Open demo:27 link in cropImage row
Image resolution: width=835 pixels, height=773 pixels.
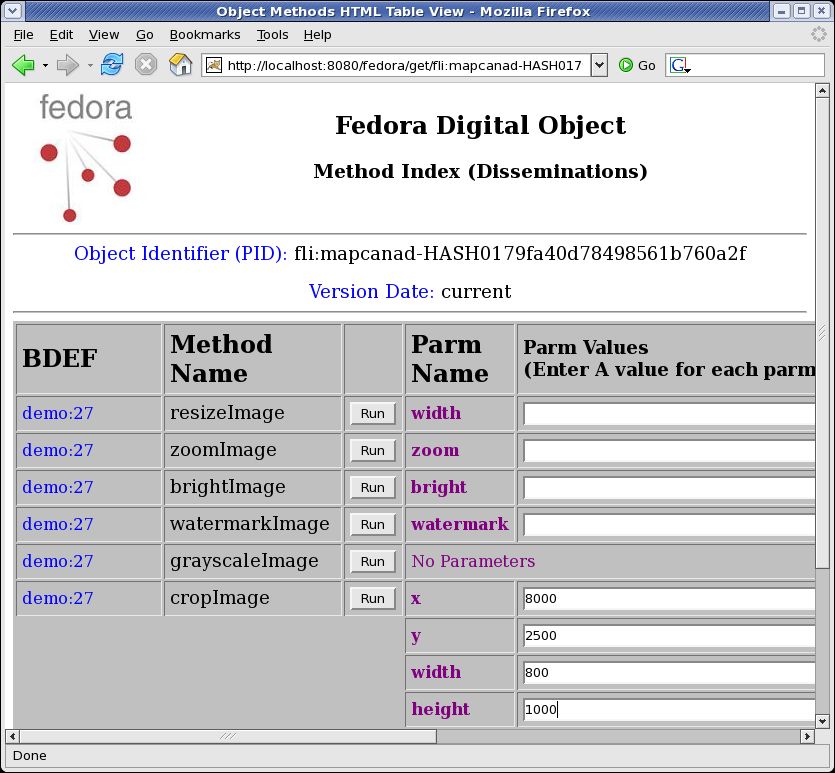(x=58, y=598)
